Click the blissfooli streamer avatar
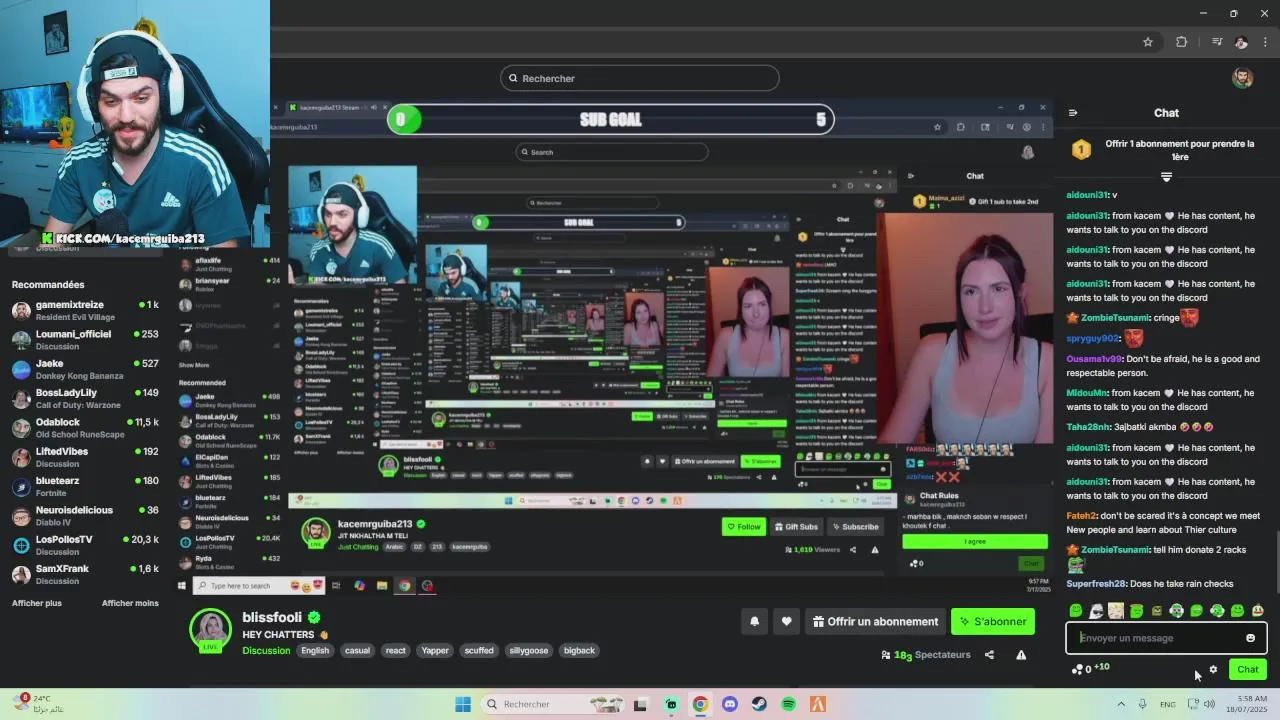Image resolution: width=1280 pixels, height=720 pixels. [x=211, y=629]
